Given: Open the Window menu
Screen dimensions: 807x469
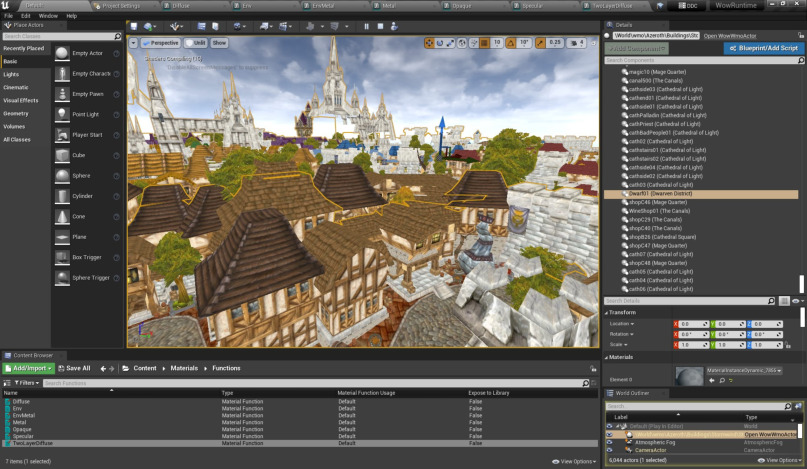Looking at the screenshot, I should click(47, 16).
